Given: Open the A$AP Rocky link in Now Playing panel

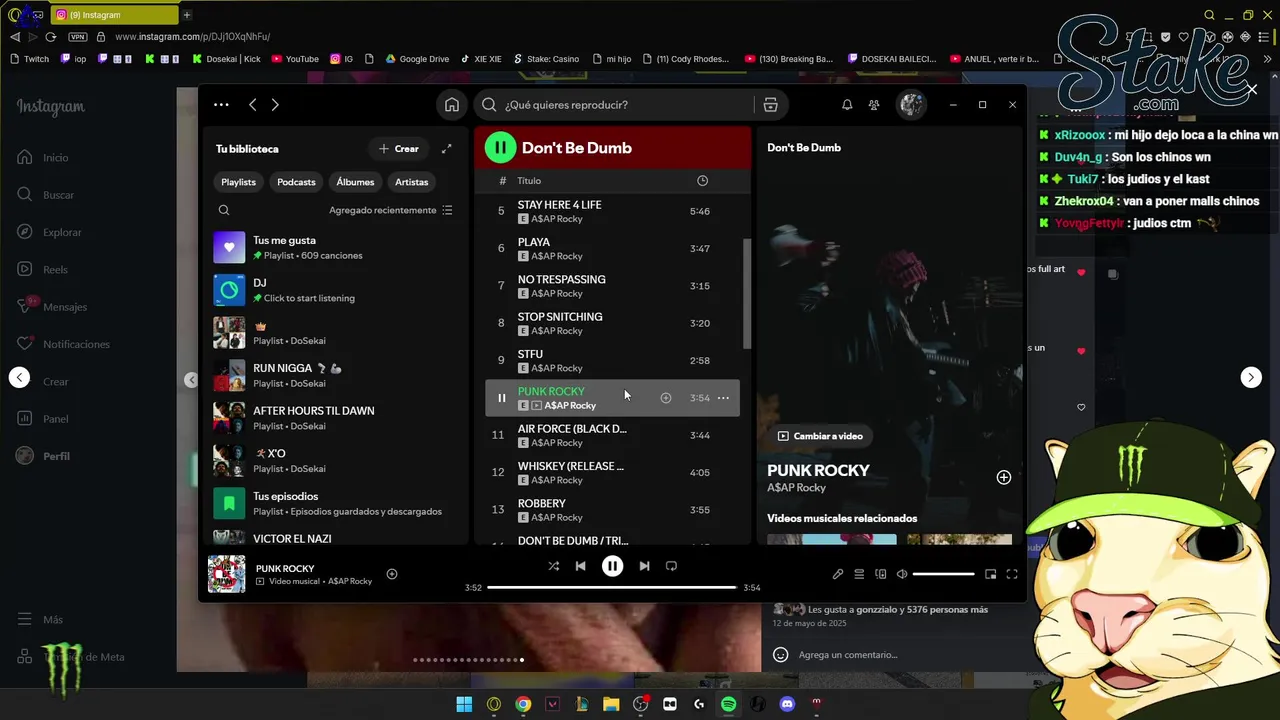Looking at the screenshot, I should pyautogui.click(x=796, y=488).
